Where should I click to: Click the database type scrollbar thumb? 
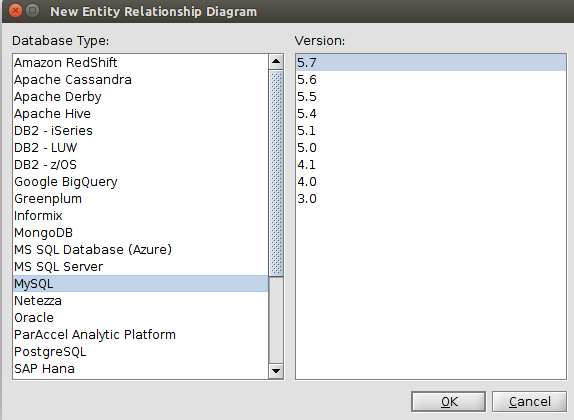coord(276,173)
